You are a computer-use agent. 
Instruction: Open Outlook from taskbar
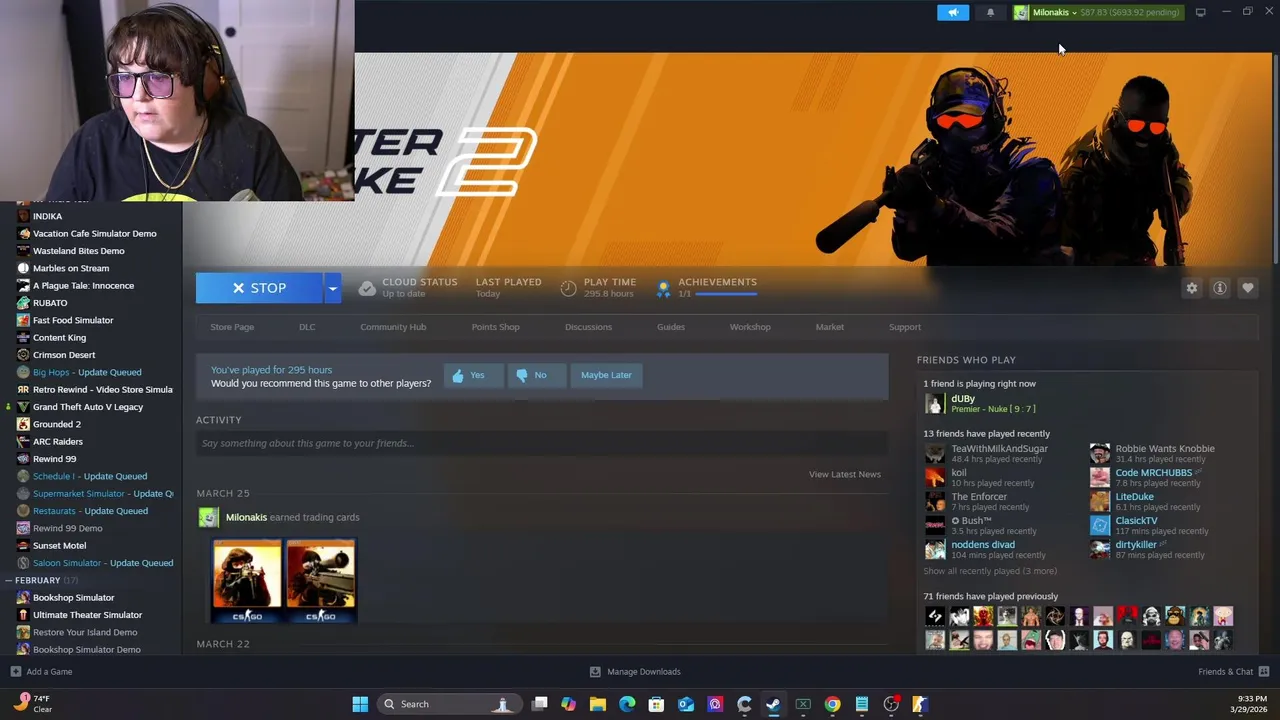(686, 704)
